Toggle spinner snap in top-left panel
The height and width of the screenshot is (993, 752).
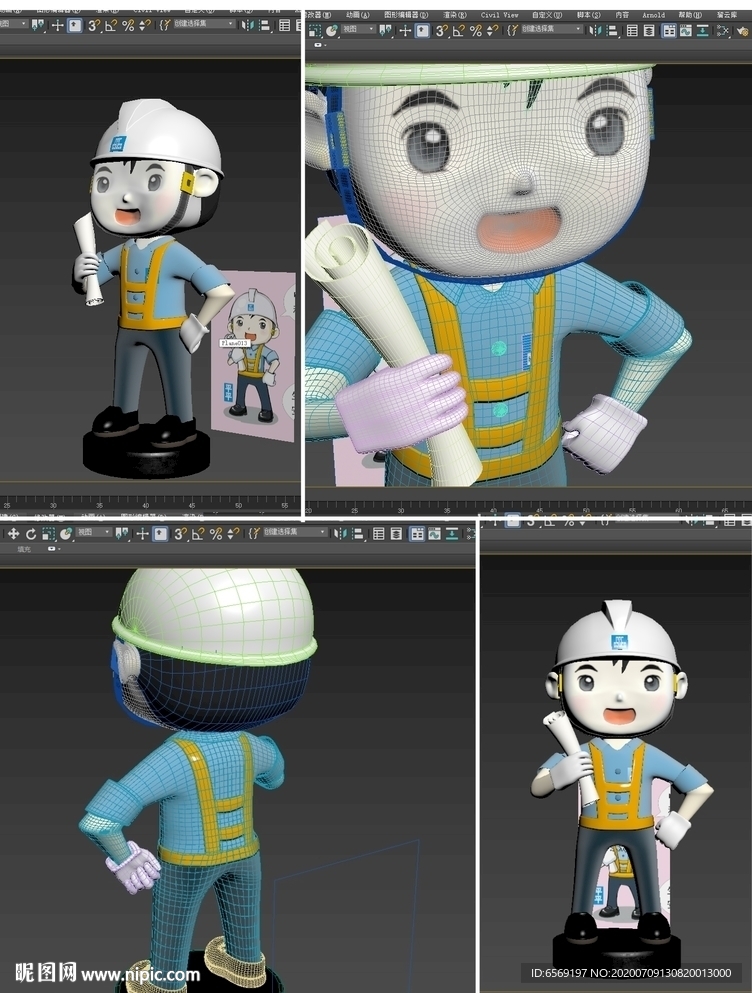144,25
